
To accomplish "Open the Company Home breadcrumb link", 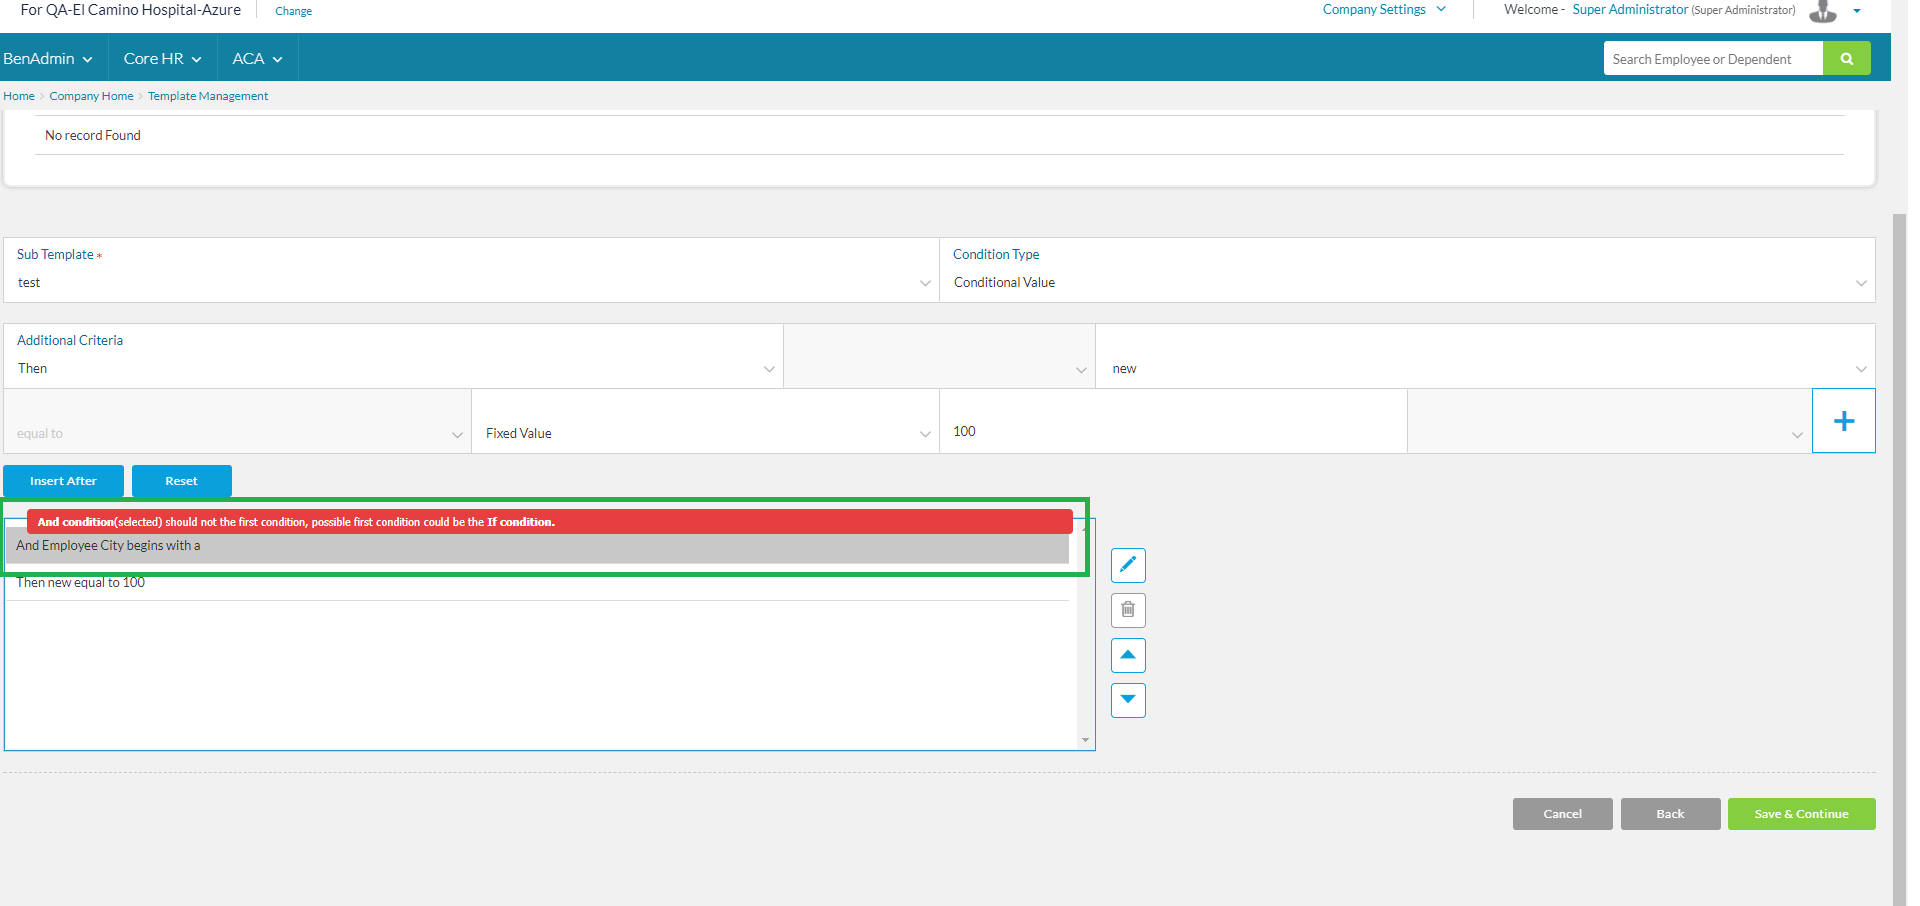I will [91, 96].
